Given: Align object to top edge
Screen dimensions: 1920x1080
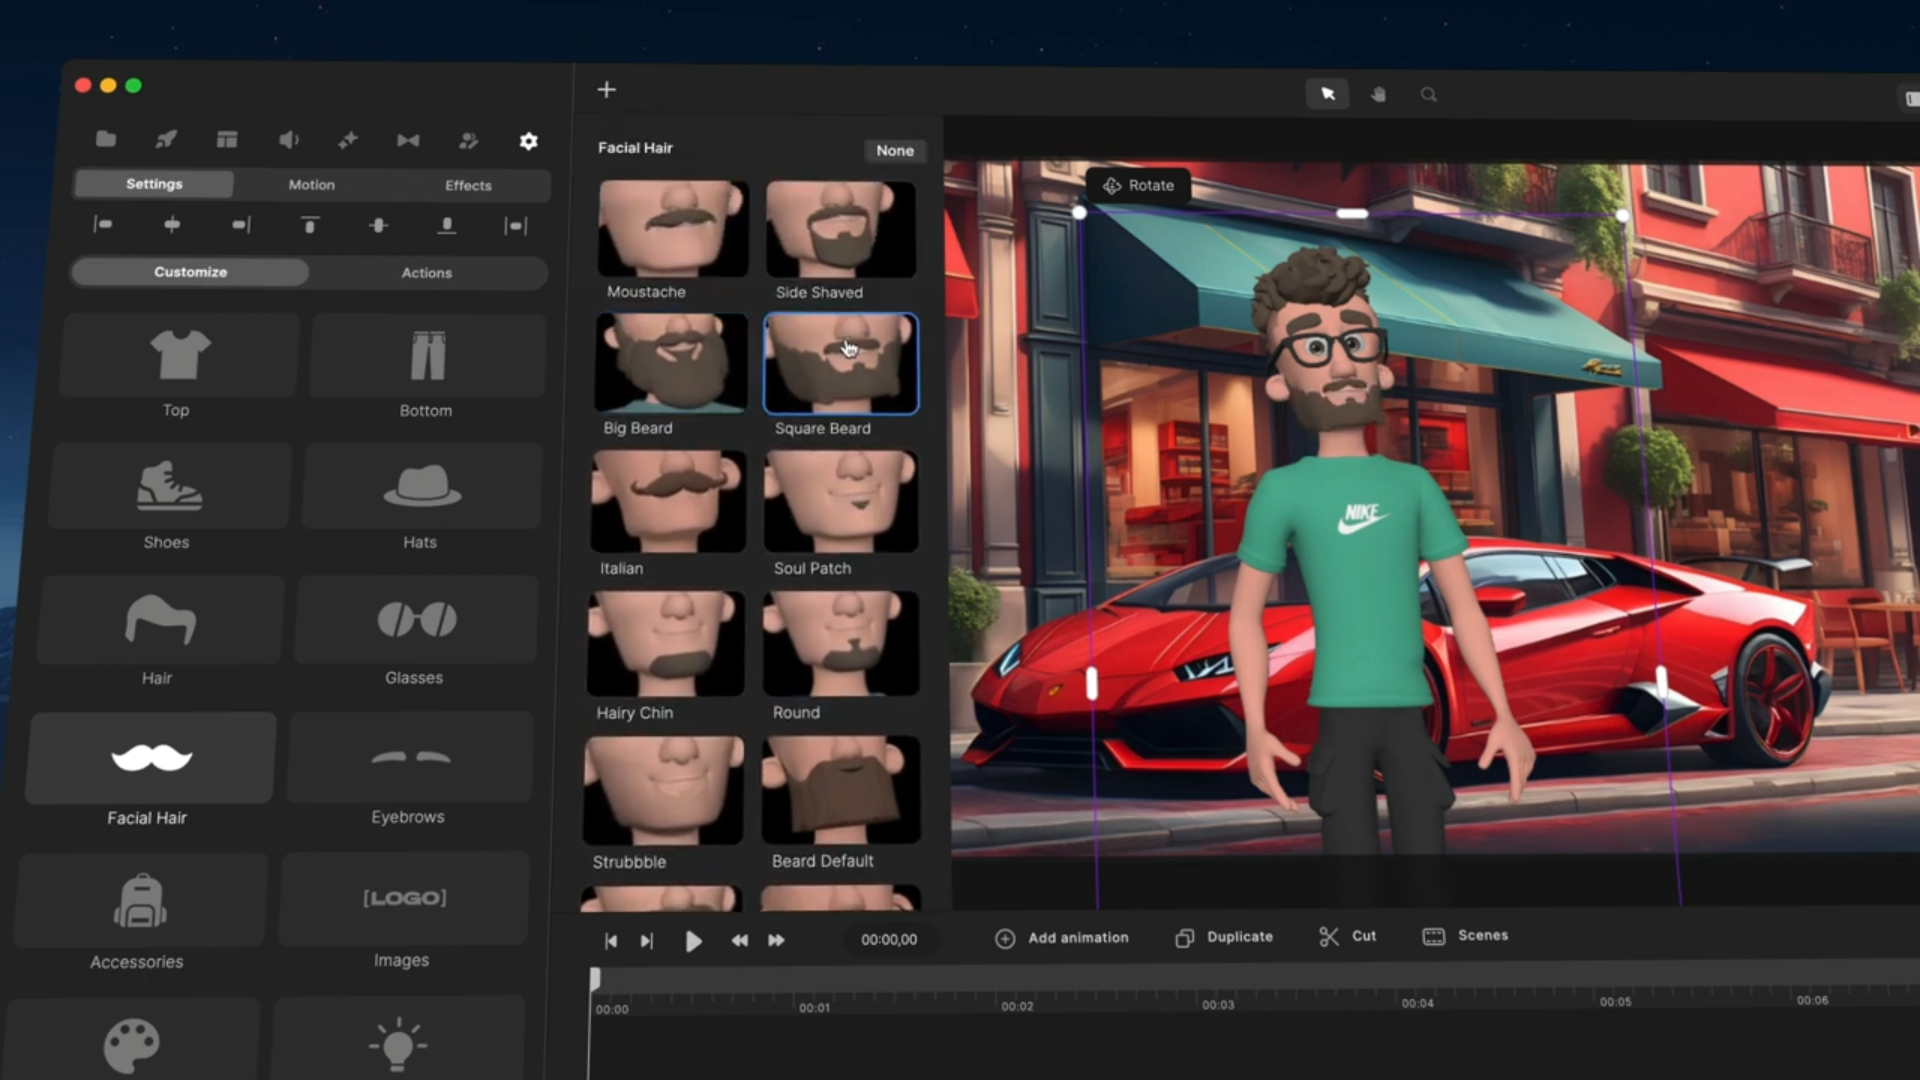Looking at the screenshot, I should [x=310, y=225].
